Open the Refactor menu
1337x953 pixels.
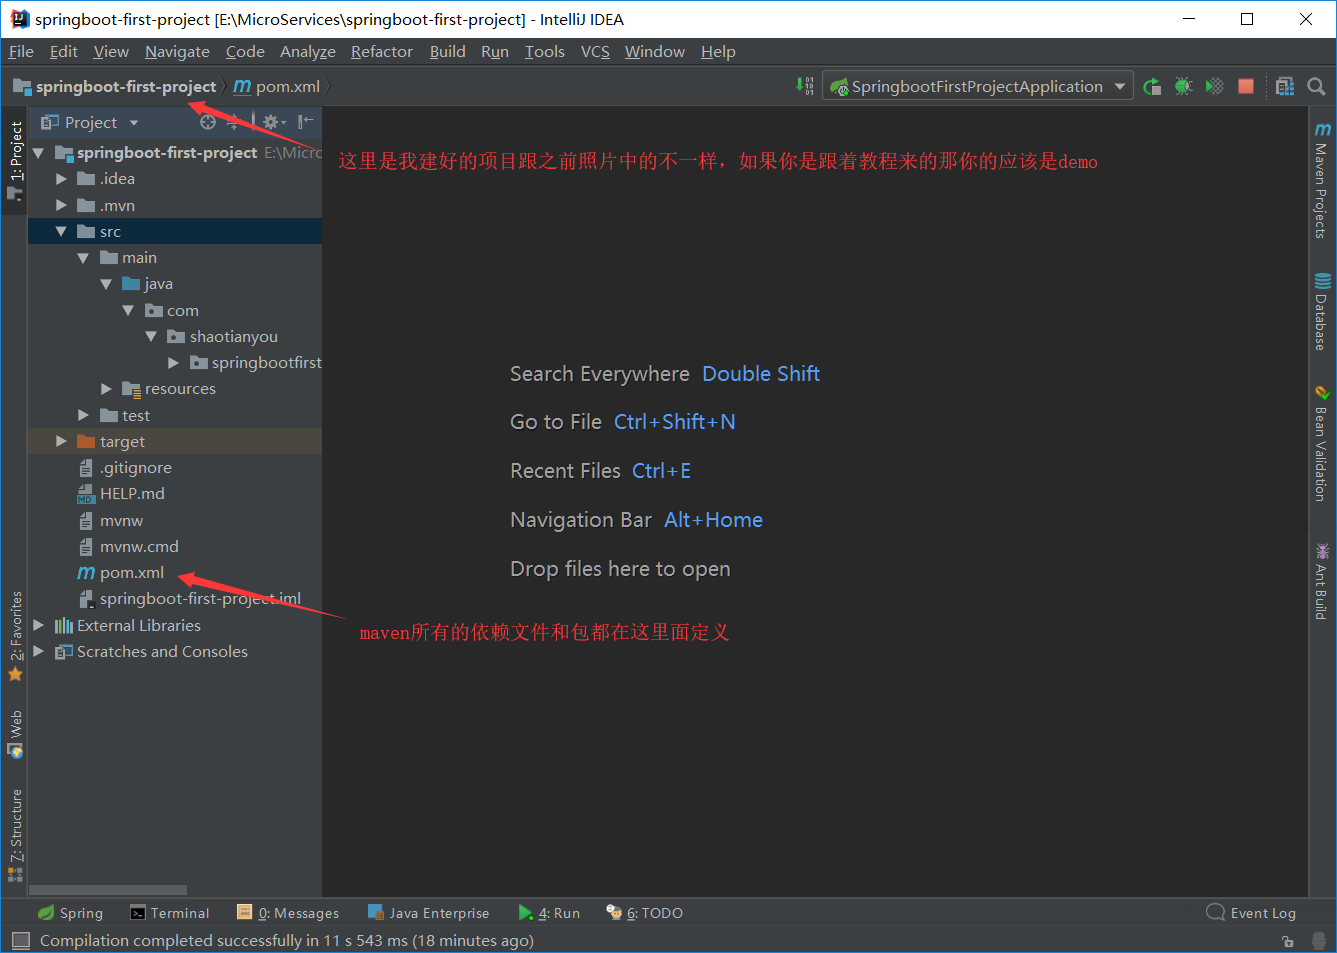(381, 52)
